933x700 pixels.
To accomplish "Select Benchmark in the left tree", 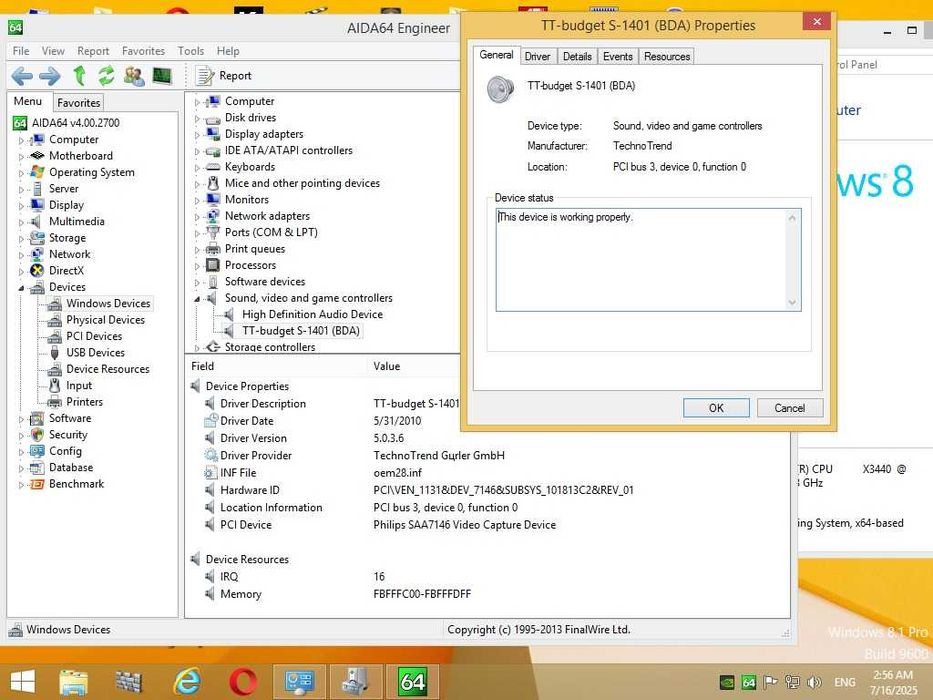I will coord(76,483).
